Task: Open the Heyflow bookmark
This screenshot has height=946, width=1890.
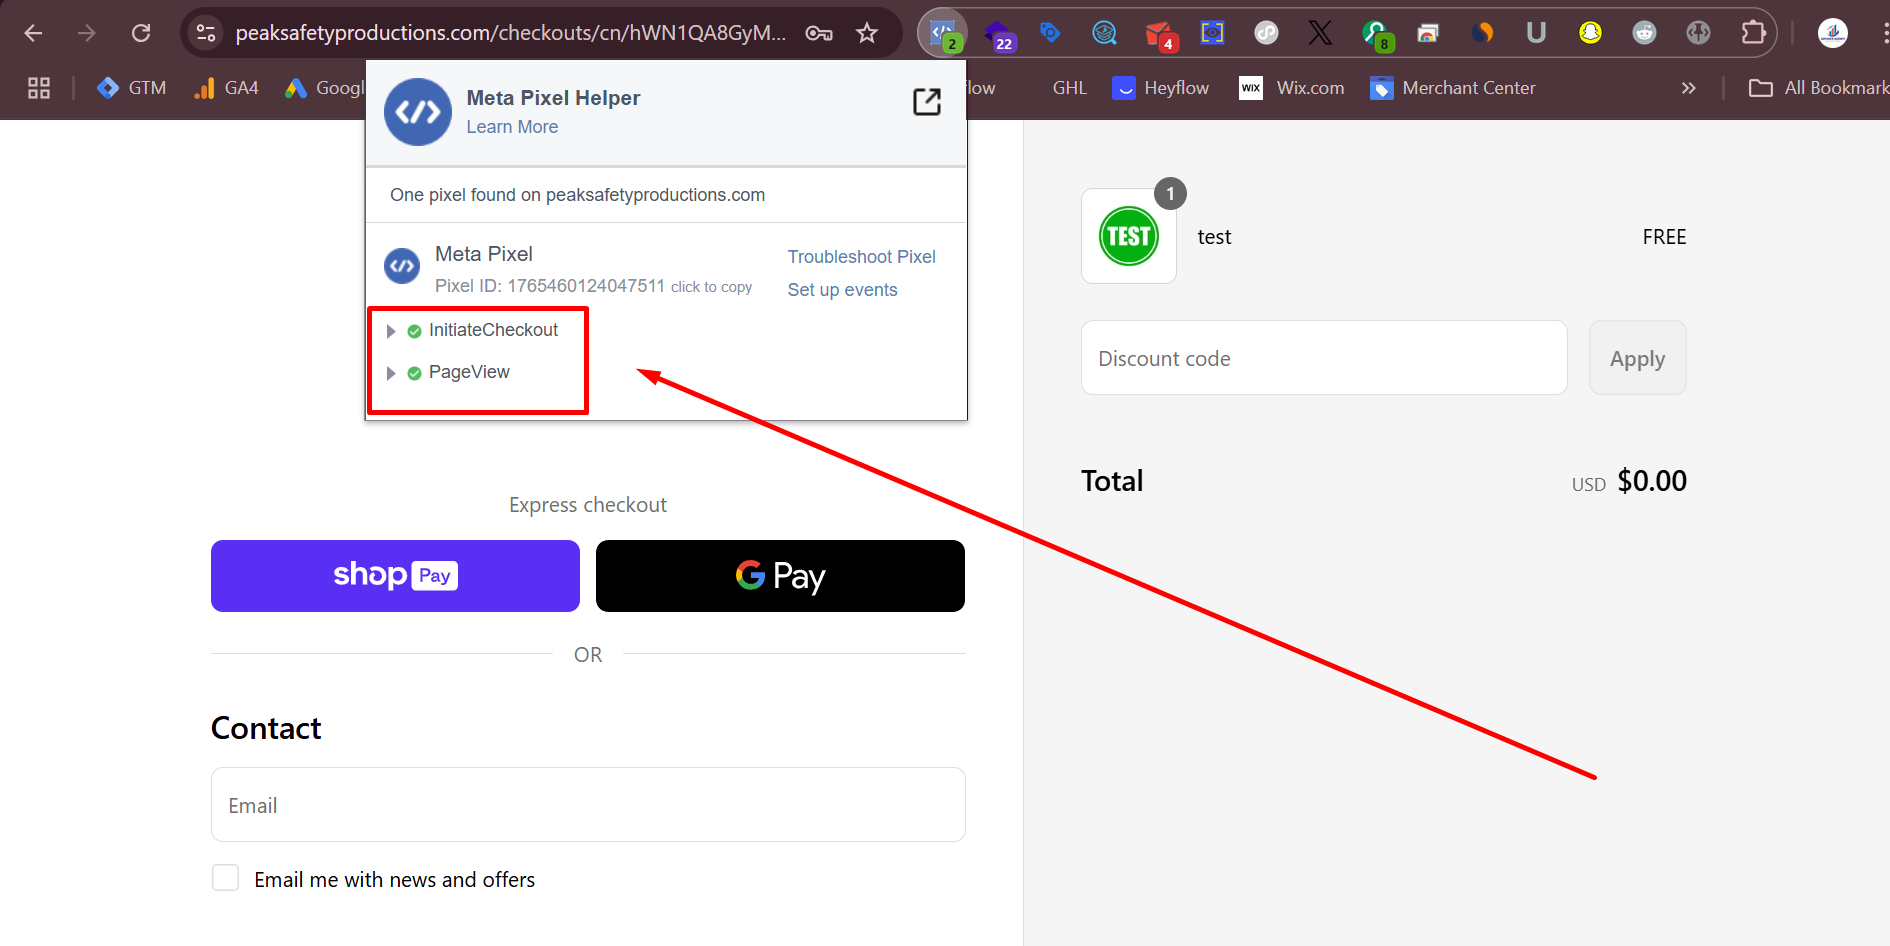Action: [1161, 88]
